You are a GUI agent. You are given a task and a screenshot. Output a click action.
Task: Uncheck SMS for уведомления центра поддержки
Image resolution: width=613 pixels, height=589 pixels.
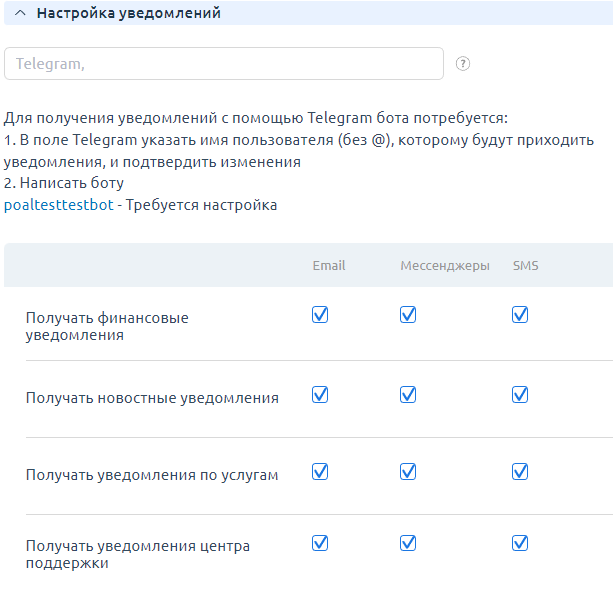point(520,543)
